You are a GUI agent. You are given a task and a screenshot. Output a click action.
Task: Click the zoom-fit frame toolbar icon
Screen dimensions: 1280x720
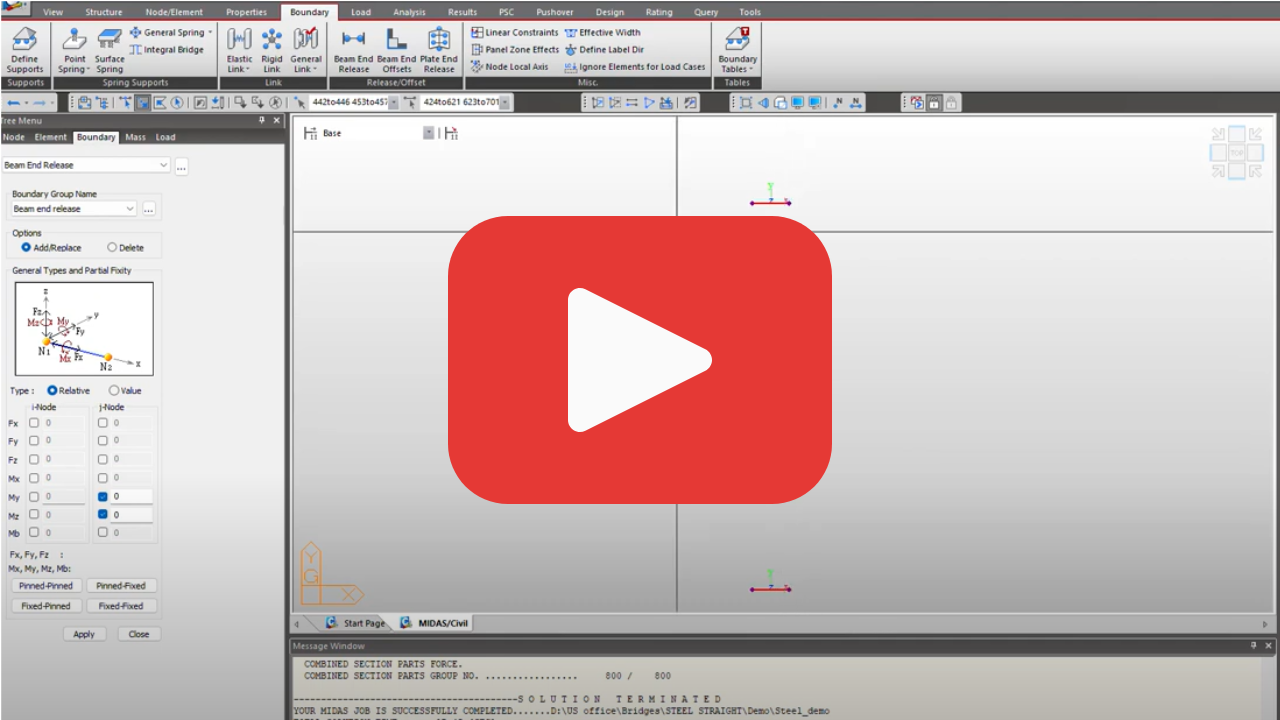(x=746, y=103)
